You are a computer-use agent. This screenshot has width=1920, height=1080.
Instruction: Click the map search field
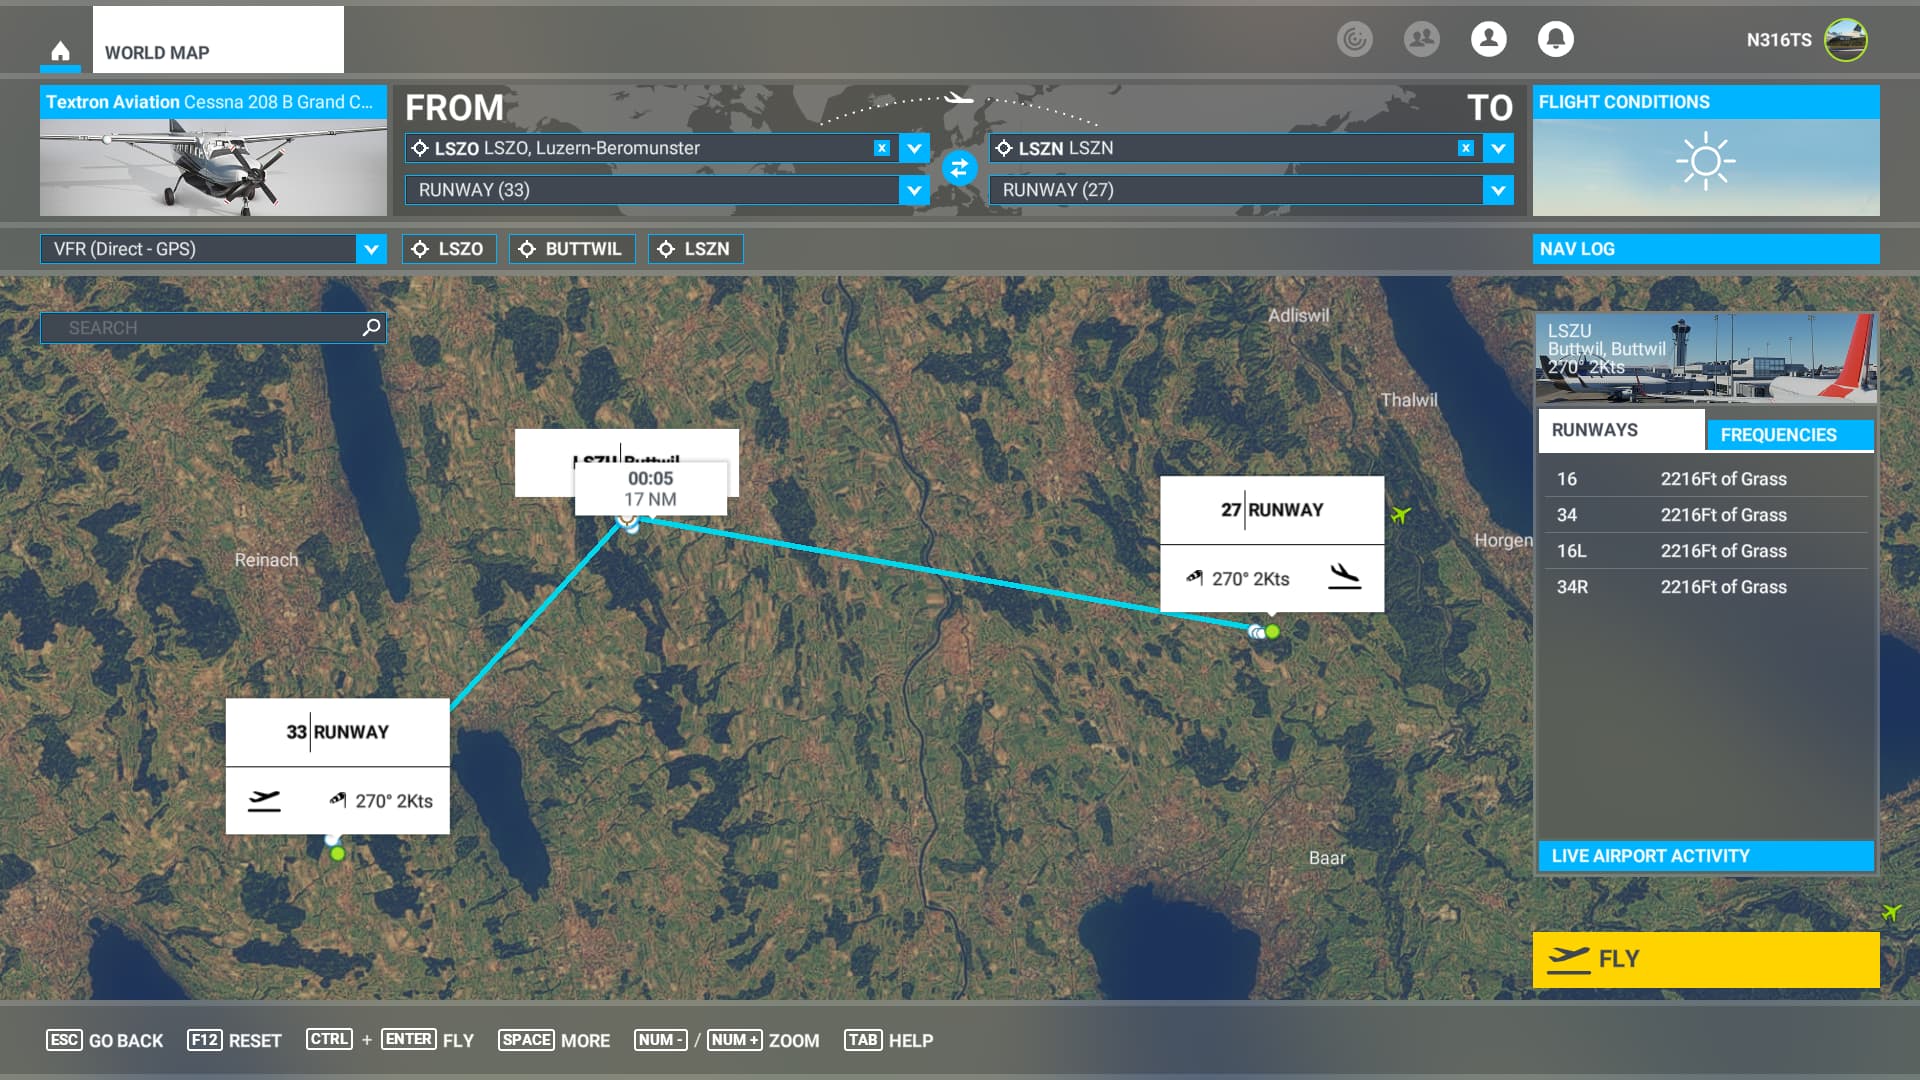click(200, 327)
